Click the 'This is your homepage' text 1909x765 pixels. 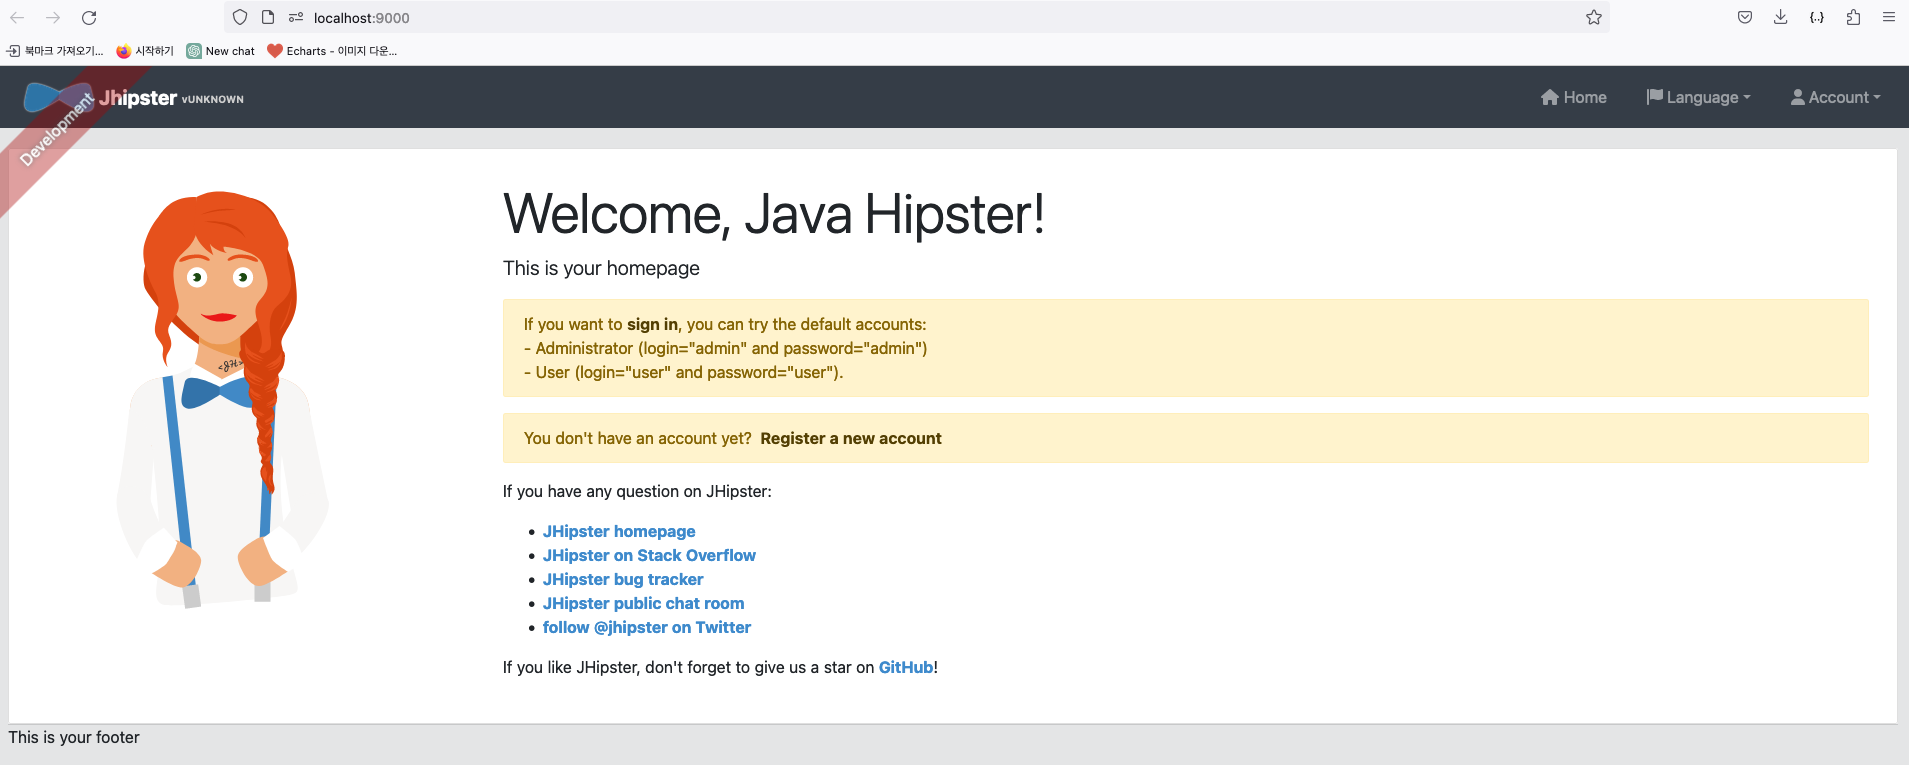601,268
